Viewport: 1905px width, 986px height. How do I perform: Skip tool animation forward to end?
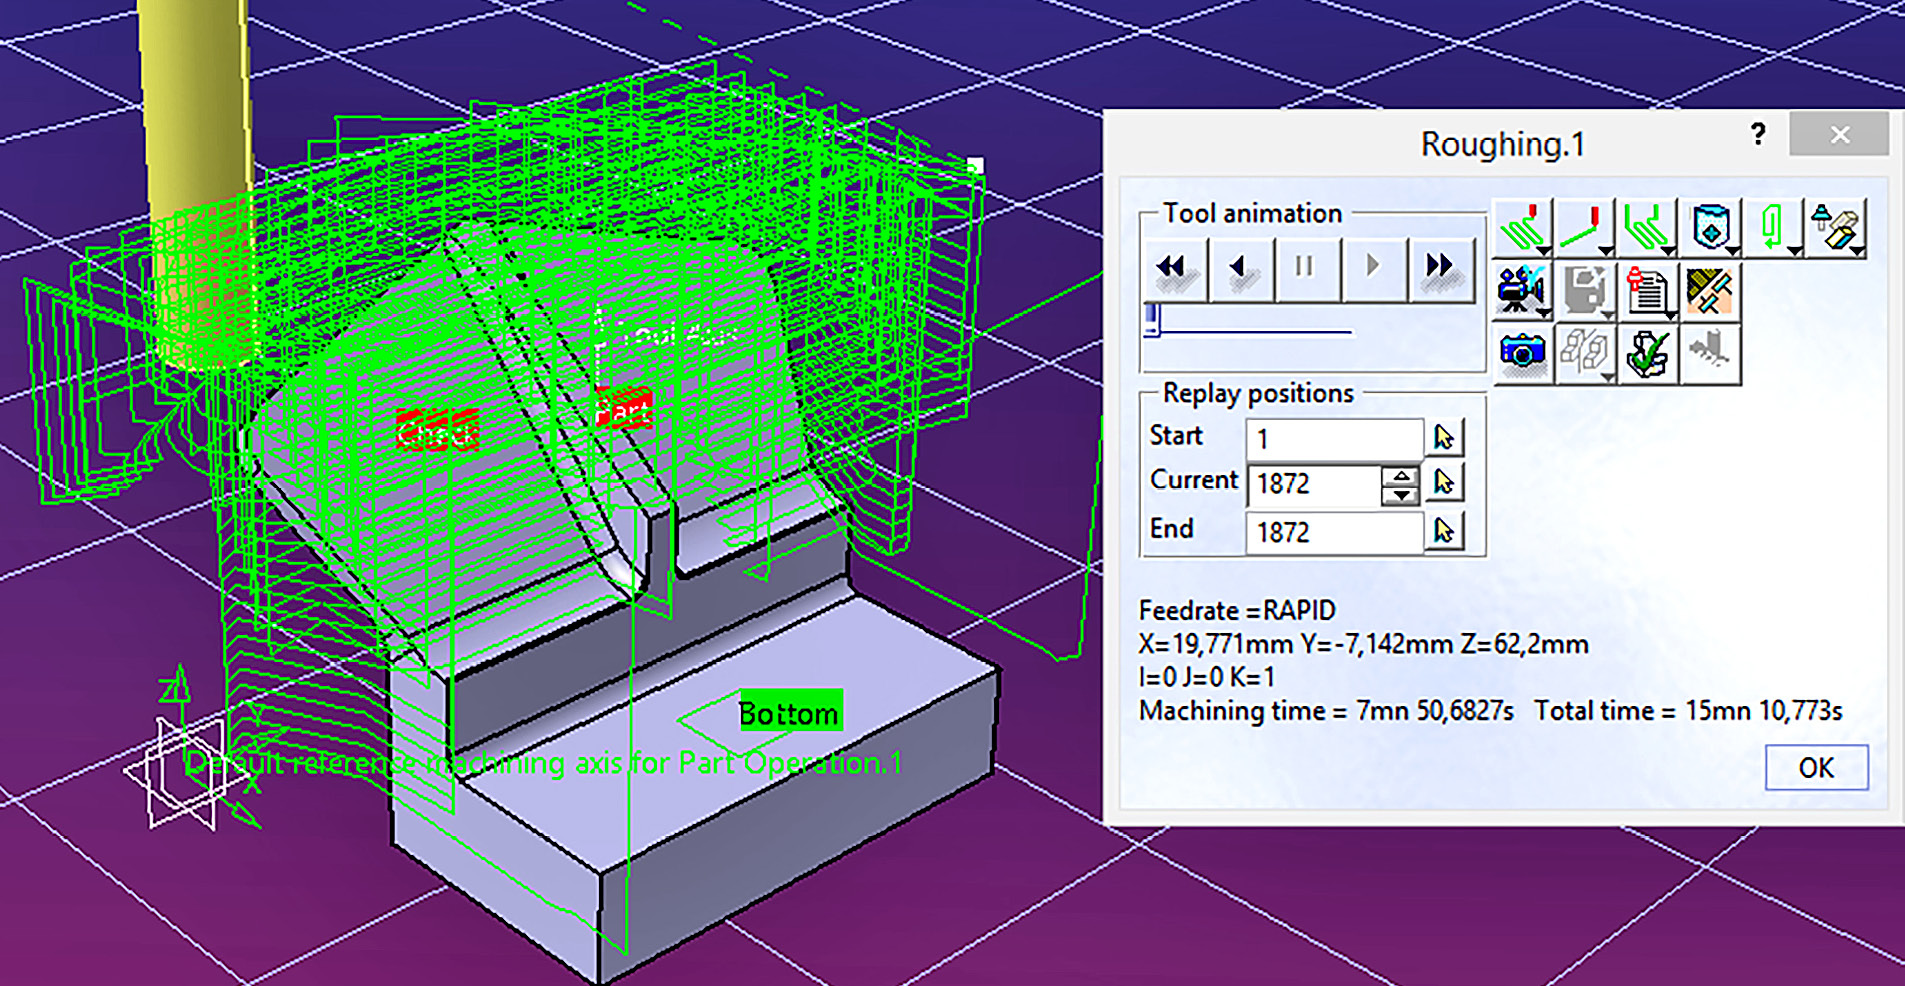pyautogui.click(x=1440, y=268)
